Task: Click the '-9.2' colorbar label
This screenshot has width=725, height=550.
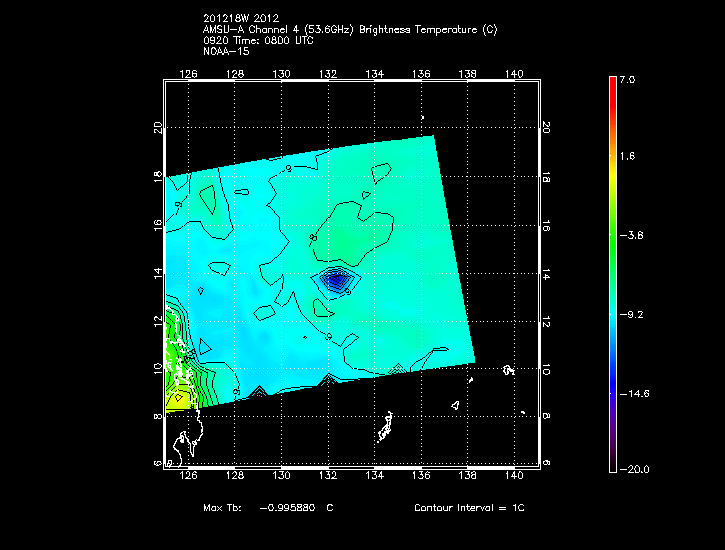Action: pos(631,315)
